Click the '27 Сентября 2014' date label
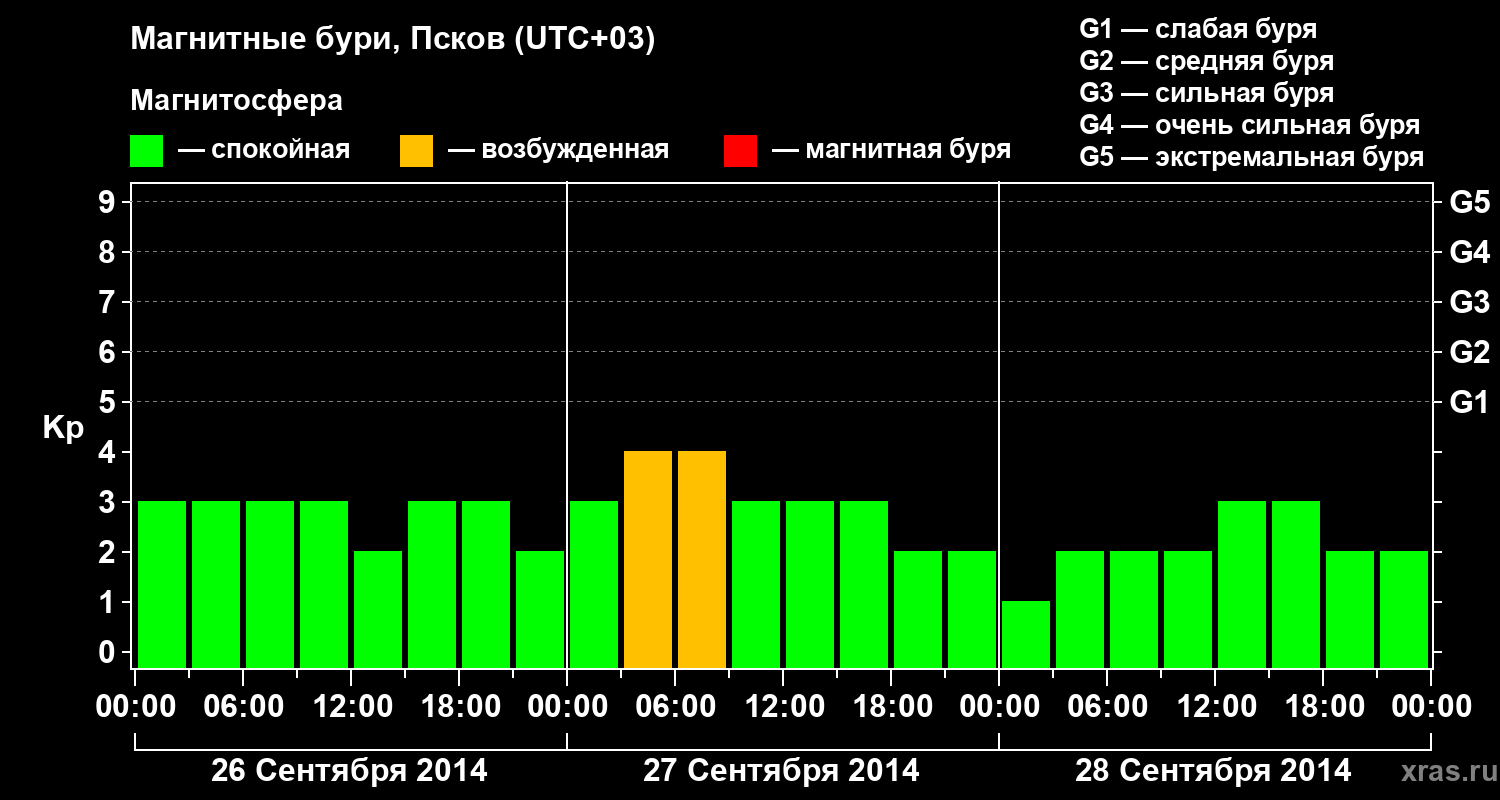The height and width of the screenshot is (800, 1500). (x=781, y=770)
